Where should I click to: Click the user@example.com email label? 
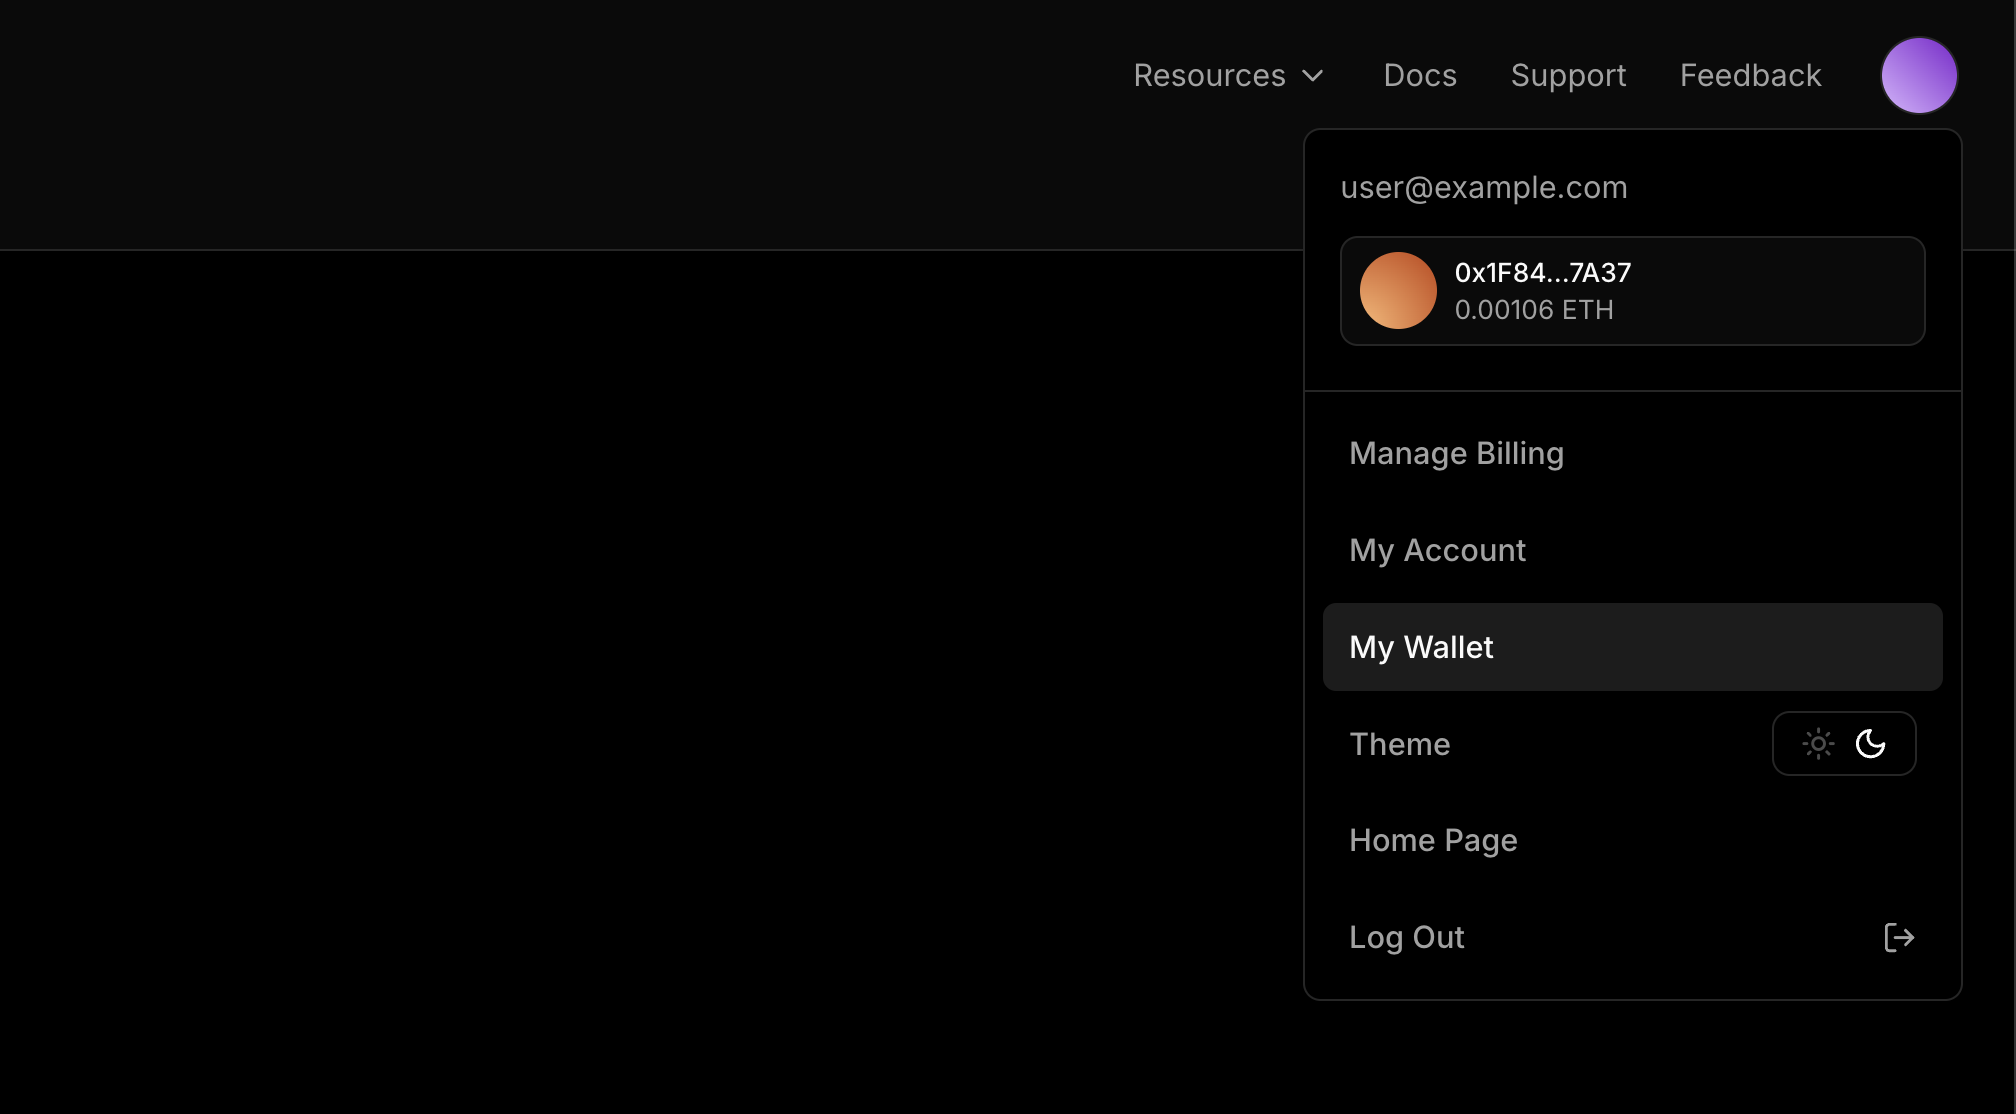pos(1484,187)
